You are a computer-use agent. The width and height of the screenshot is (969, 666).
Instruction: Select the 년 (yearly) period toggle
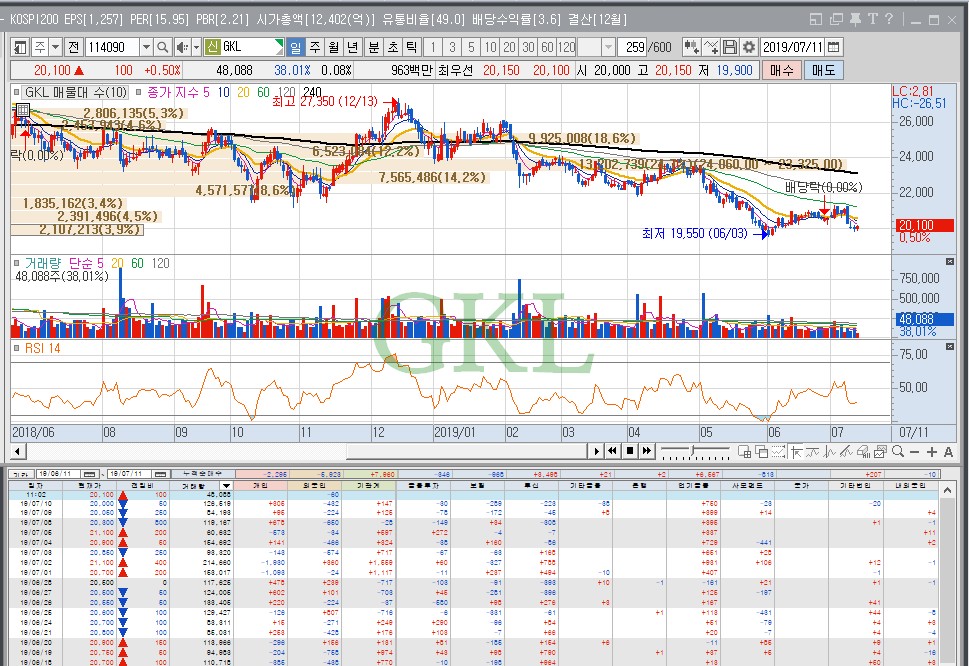click(353, 47)
